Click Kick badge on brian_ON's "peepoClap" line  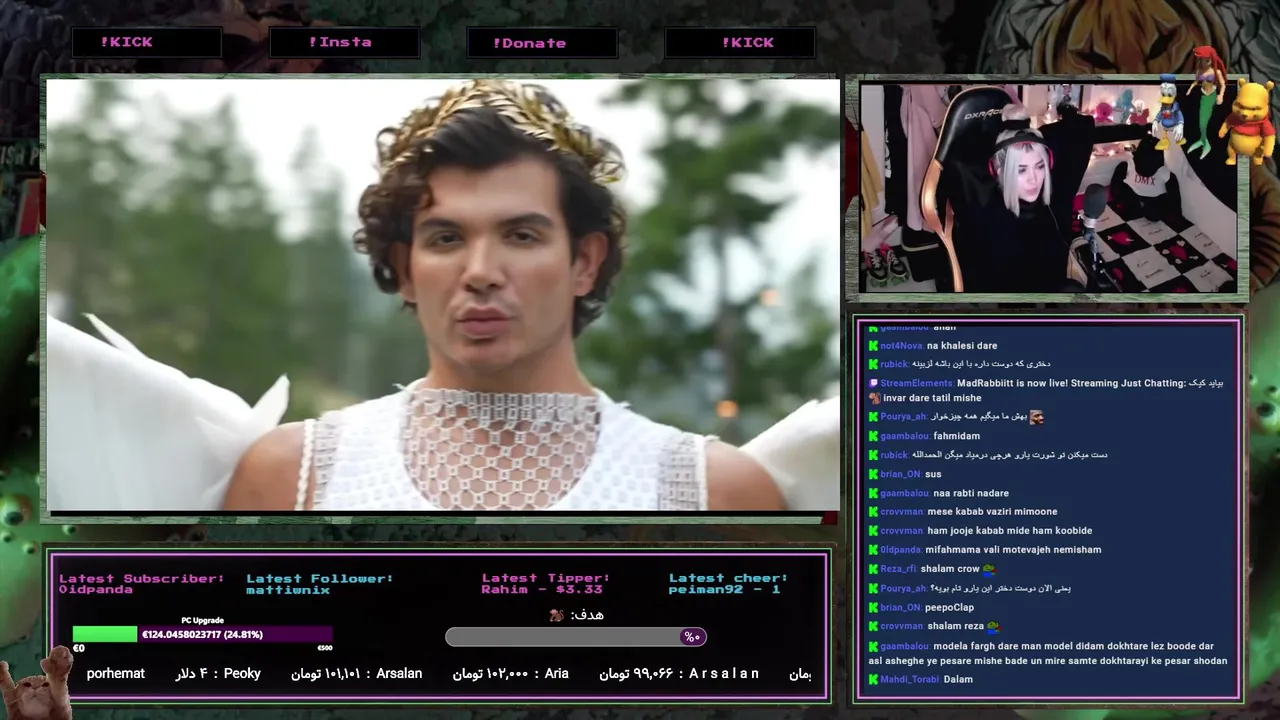(x=873, y=607)
